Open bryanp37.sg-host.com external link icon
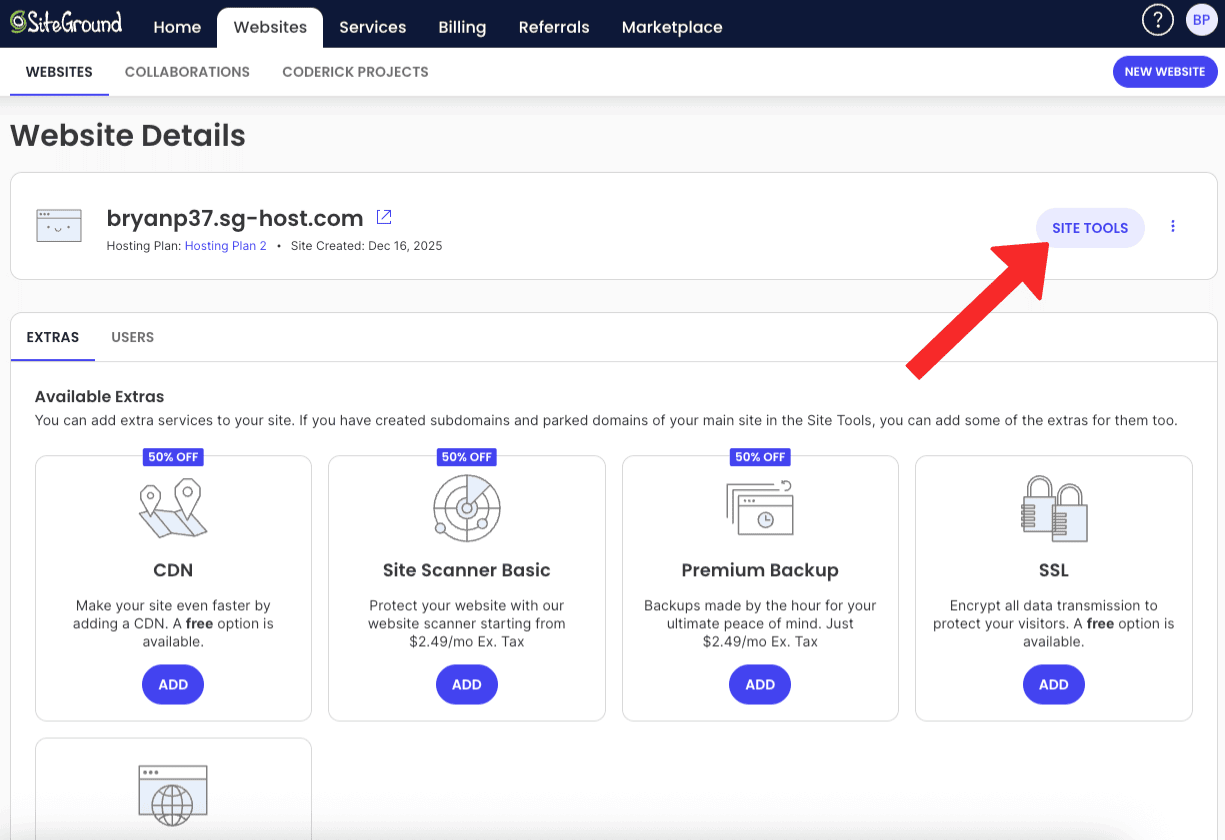Image resolution: width=1225 pixels, height=840 pixels. (384, 216)
